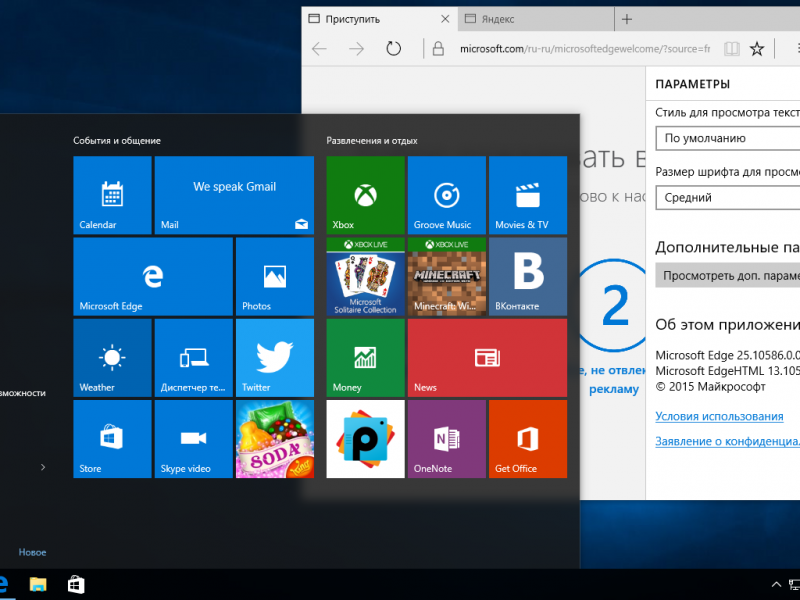
Task: Open the Диспетчер телефонов tile
Action: click(194, 358)
